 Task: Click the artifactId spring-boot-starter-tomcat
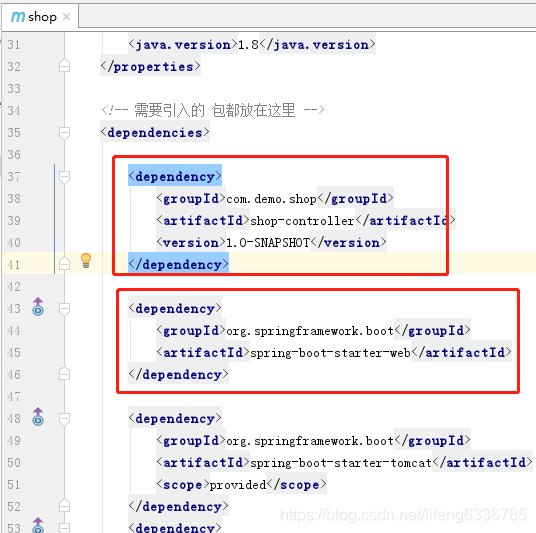pyautogui.click(x=341, y=463)
